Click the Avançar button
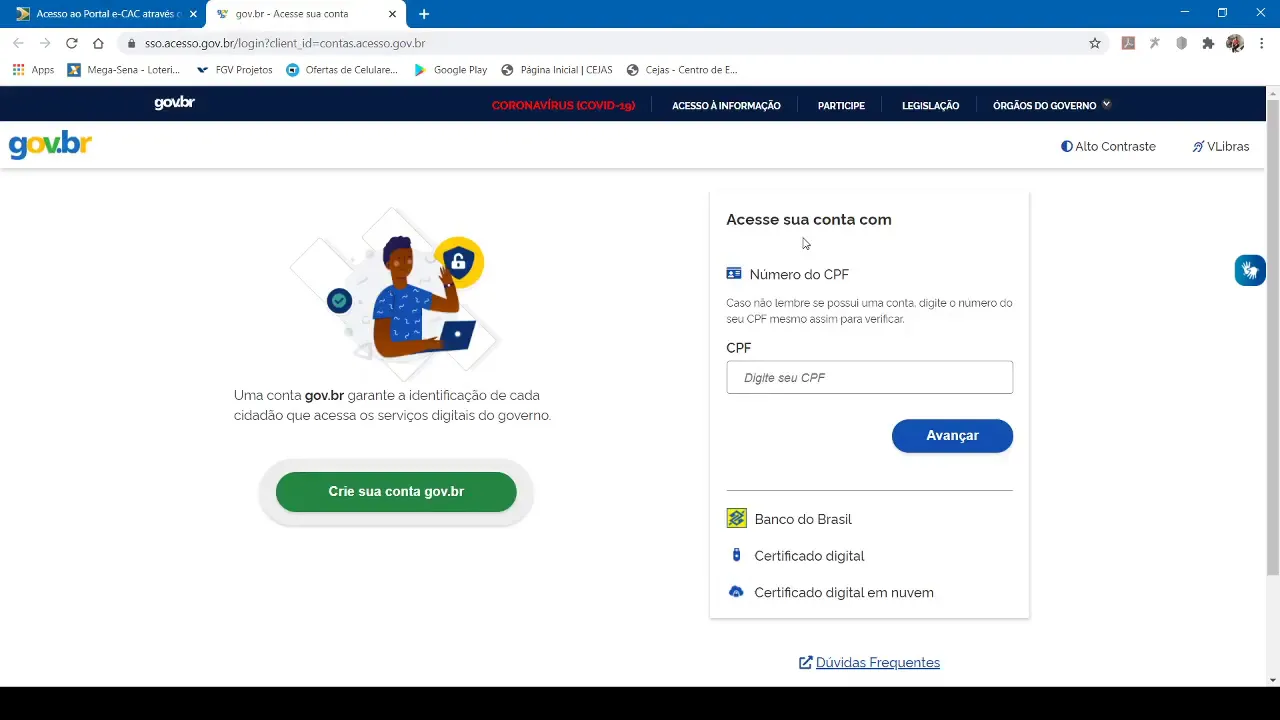The width and height of the screenshot is (1280, 720). coord(952,436)
